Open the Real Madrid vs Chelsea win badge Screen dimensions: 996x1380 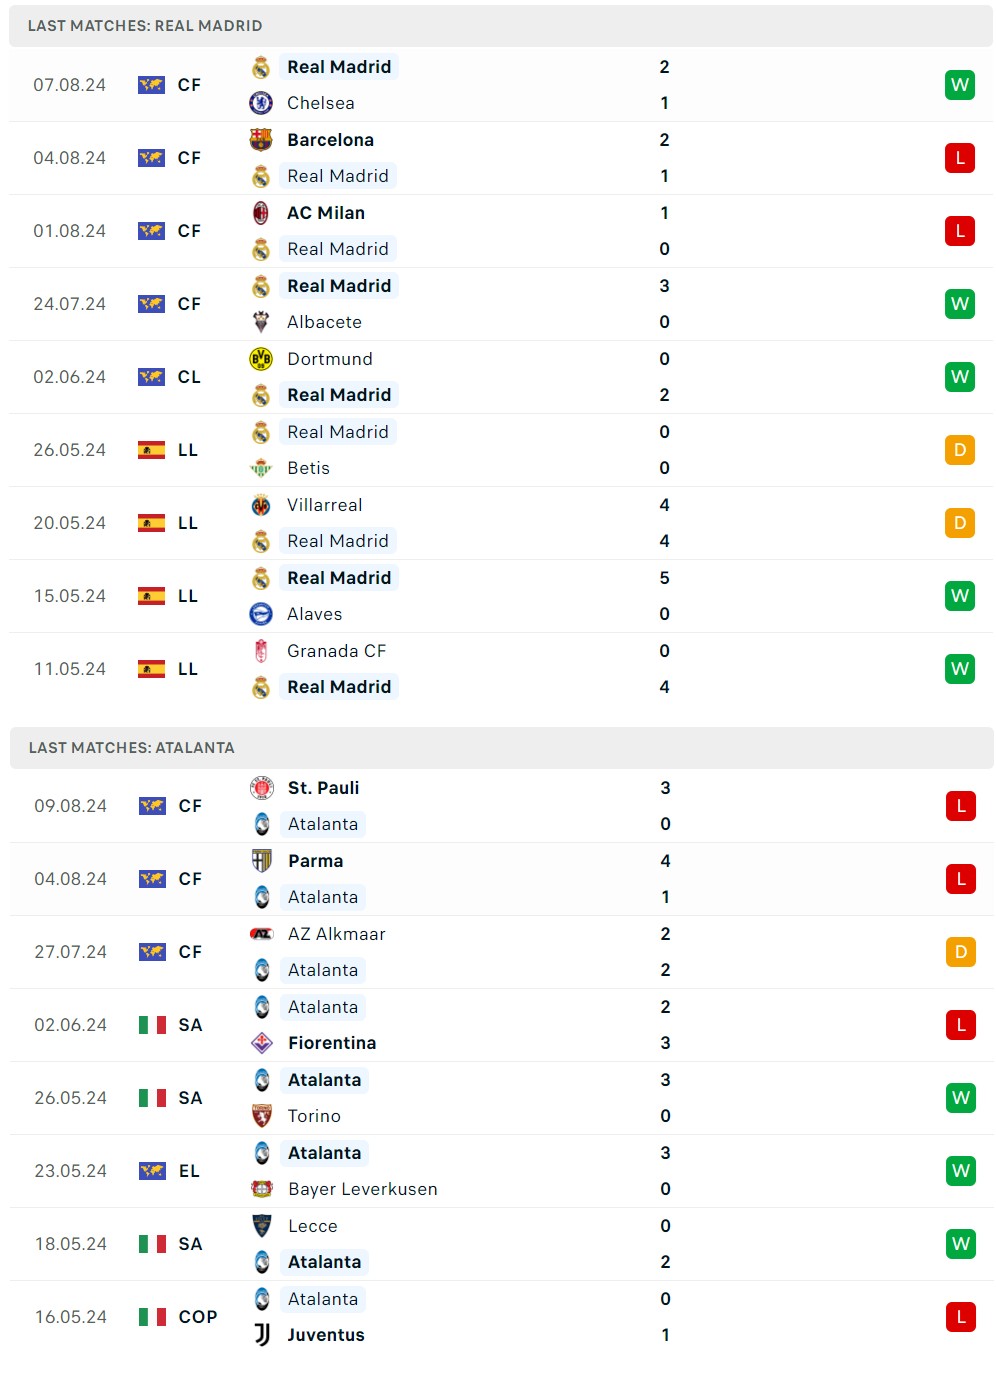coord(959,85)
